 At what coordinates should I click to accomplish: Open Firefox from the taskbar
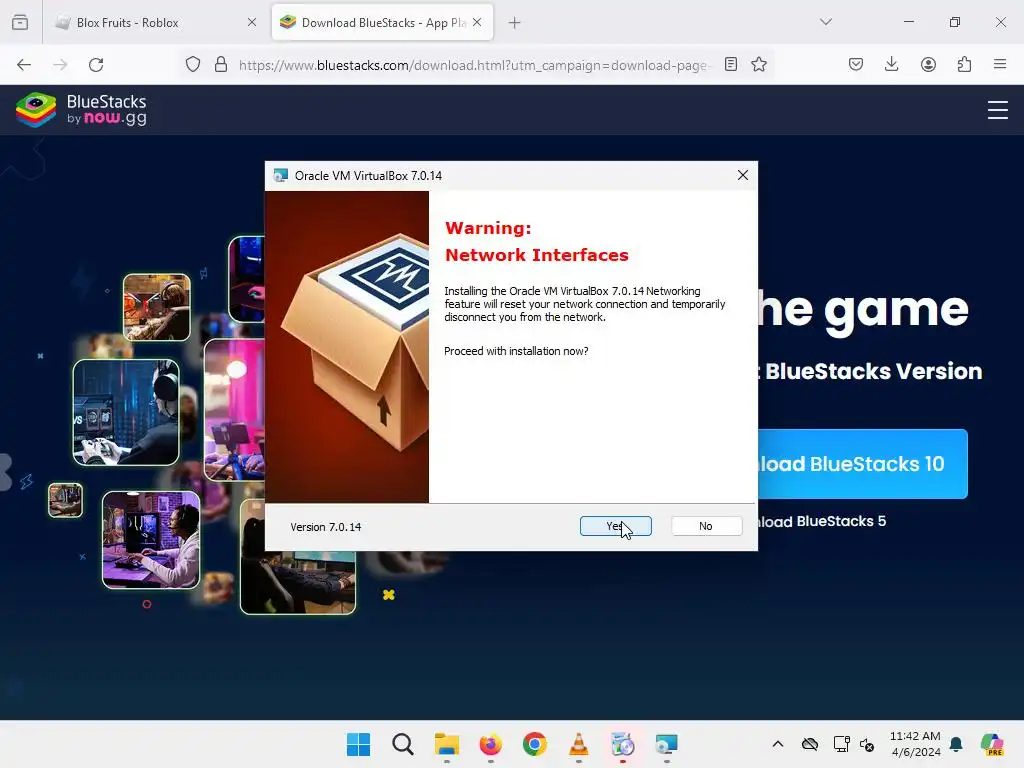tap(490, 744)
